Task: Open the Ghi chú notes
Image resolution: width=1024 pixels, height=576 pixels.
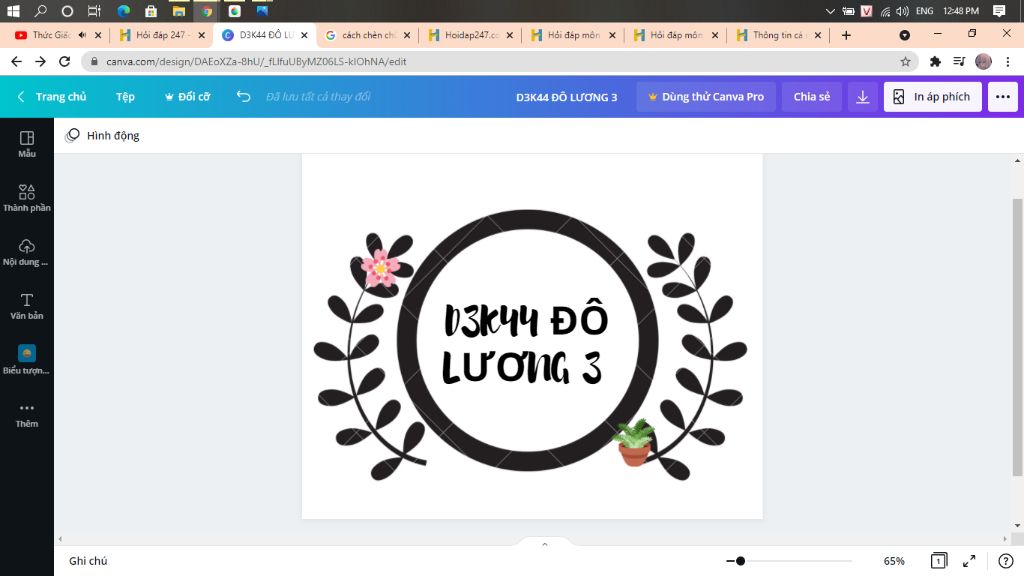Action: point(88,561)
